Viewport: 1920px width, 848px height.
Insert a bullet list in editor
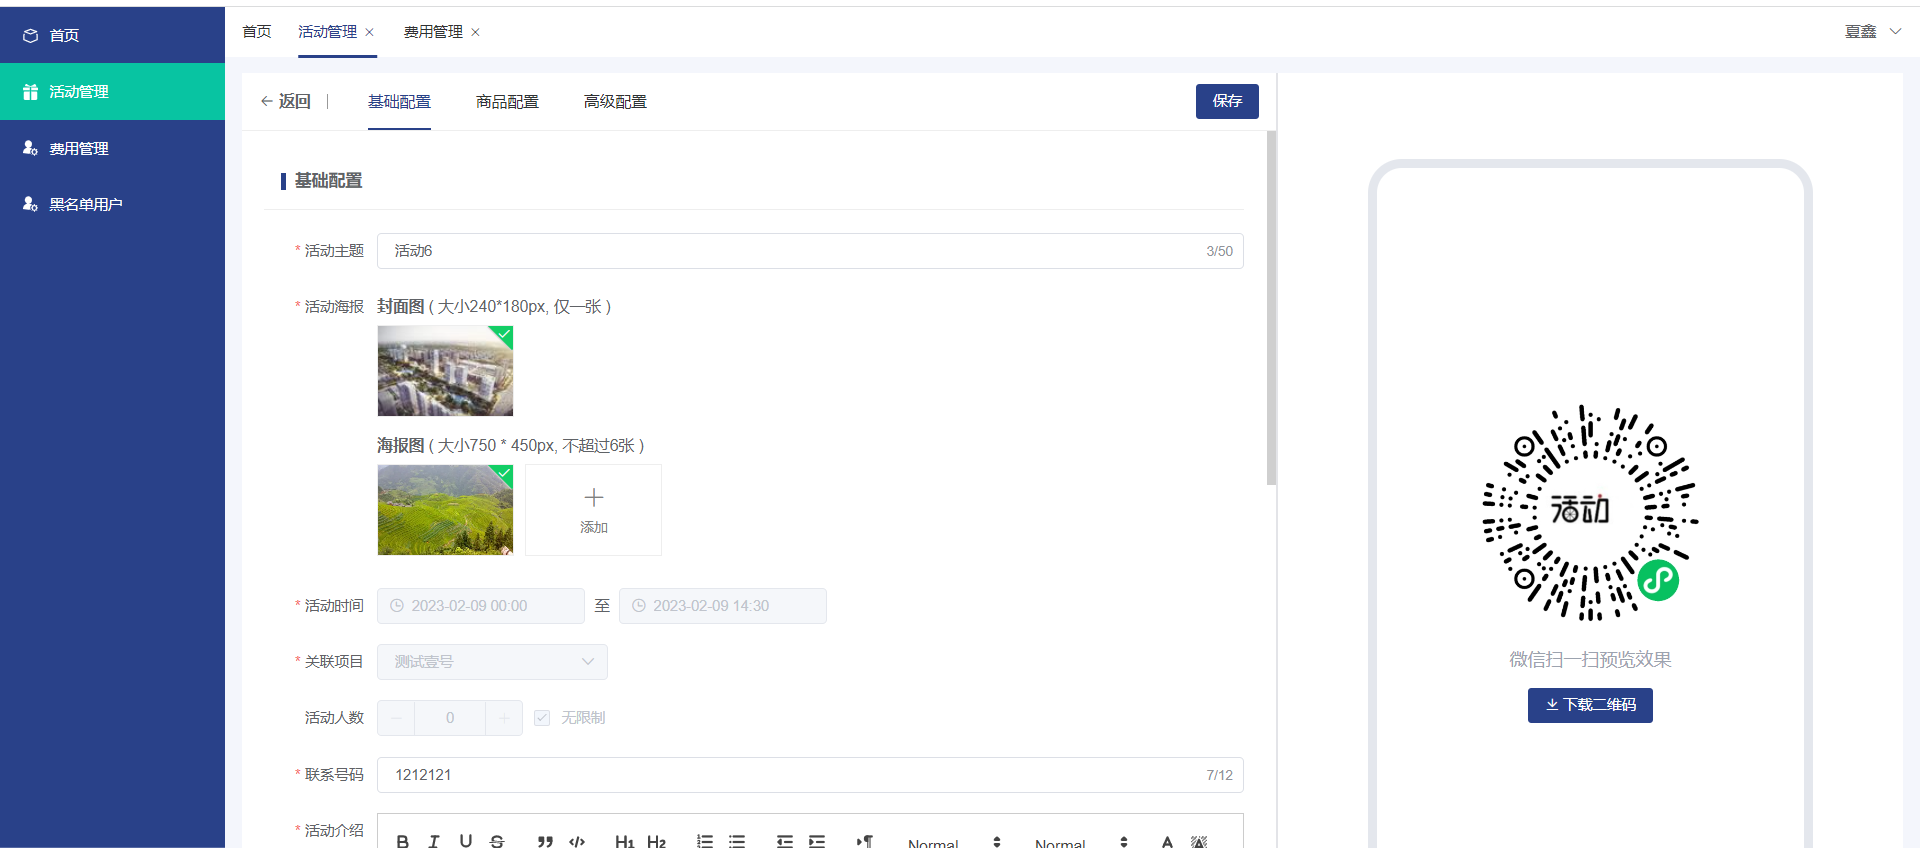point(737,842)
